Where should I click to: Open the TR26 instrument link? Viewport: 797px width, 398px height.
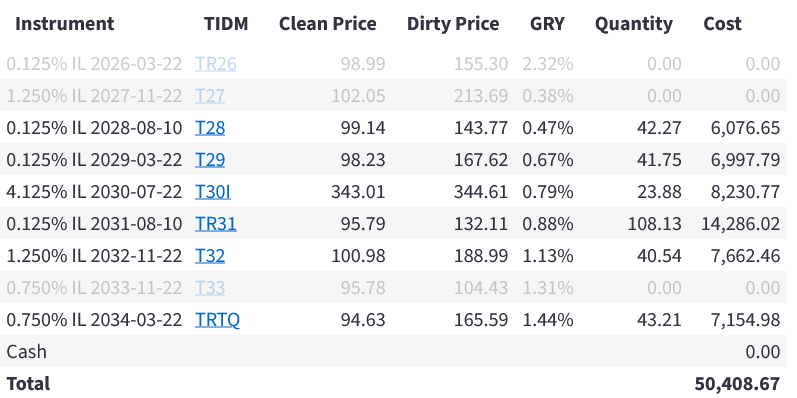(x=216, y=64)
